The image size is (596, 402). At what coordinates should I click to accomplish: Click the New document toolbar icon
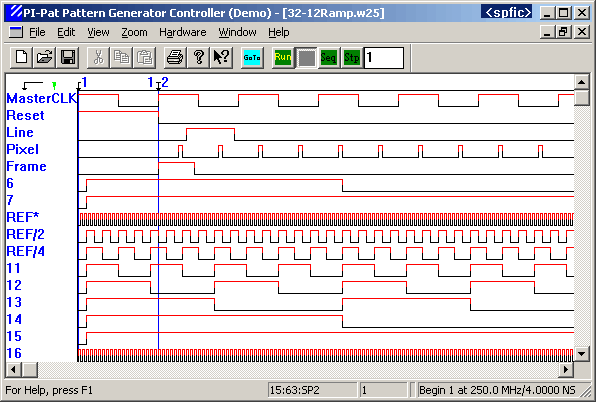pos(21,58)
